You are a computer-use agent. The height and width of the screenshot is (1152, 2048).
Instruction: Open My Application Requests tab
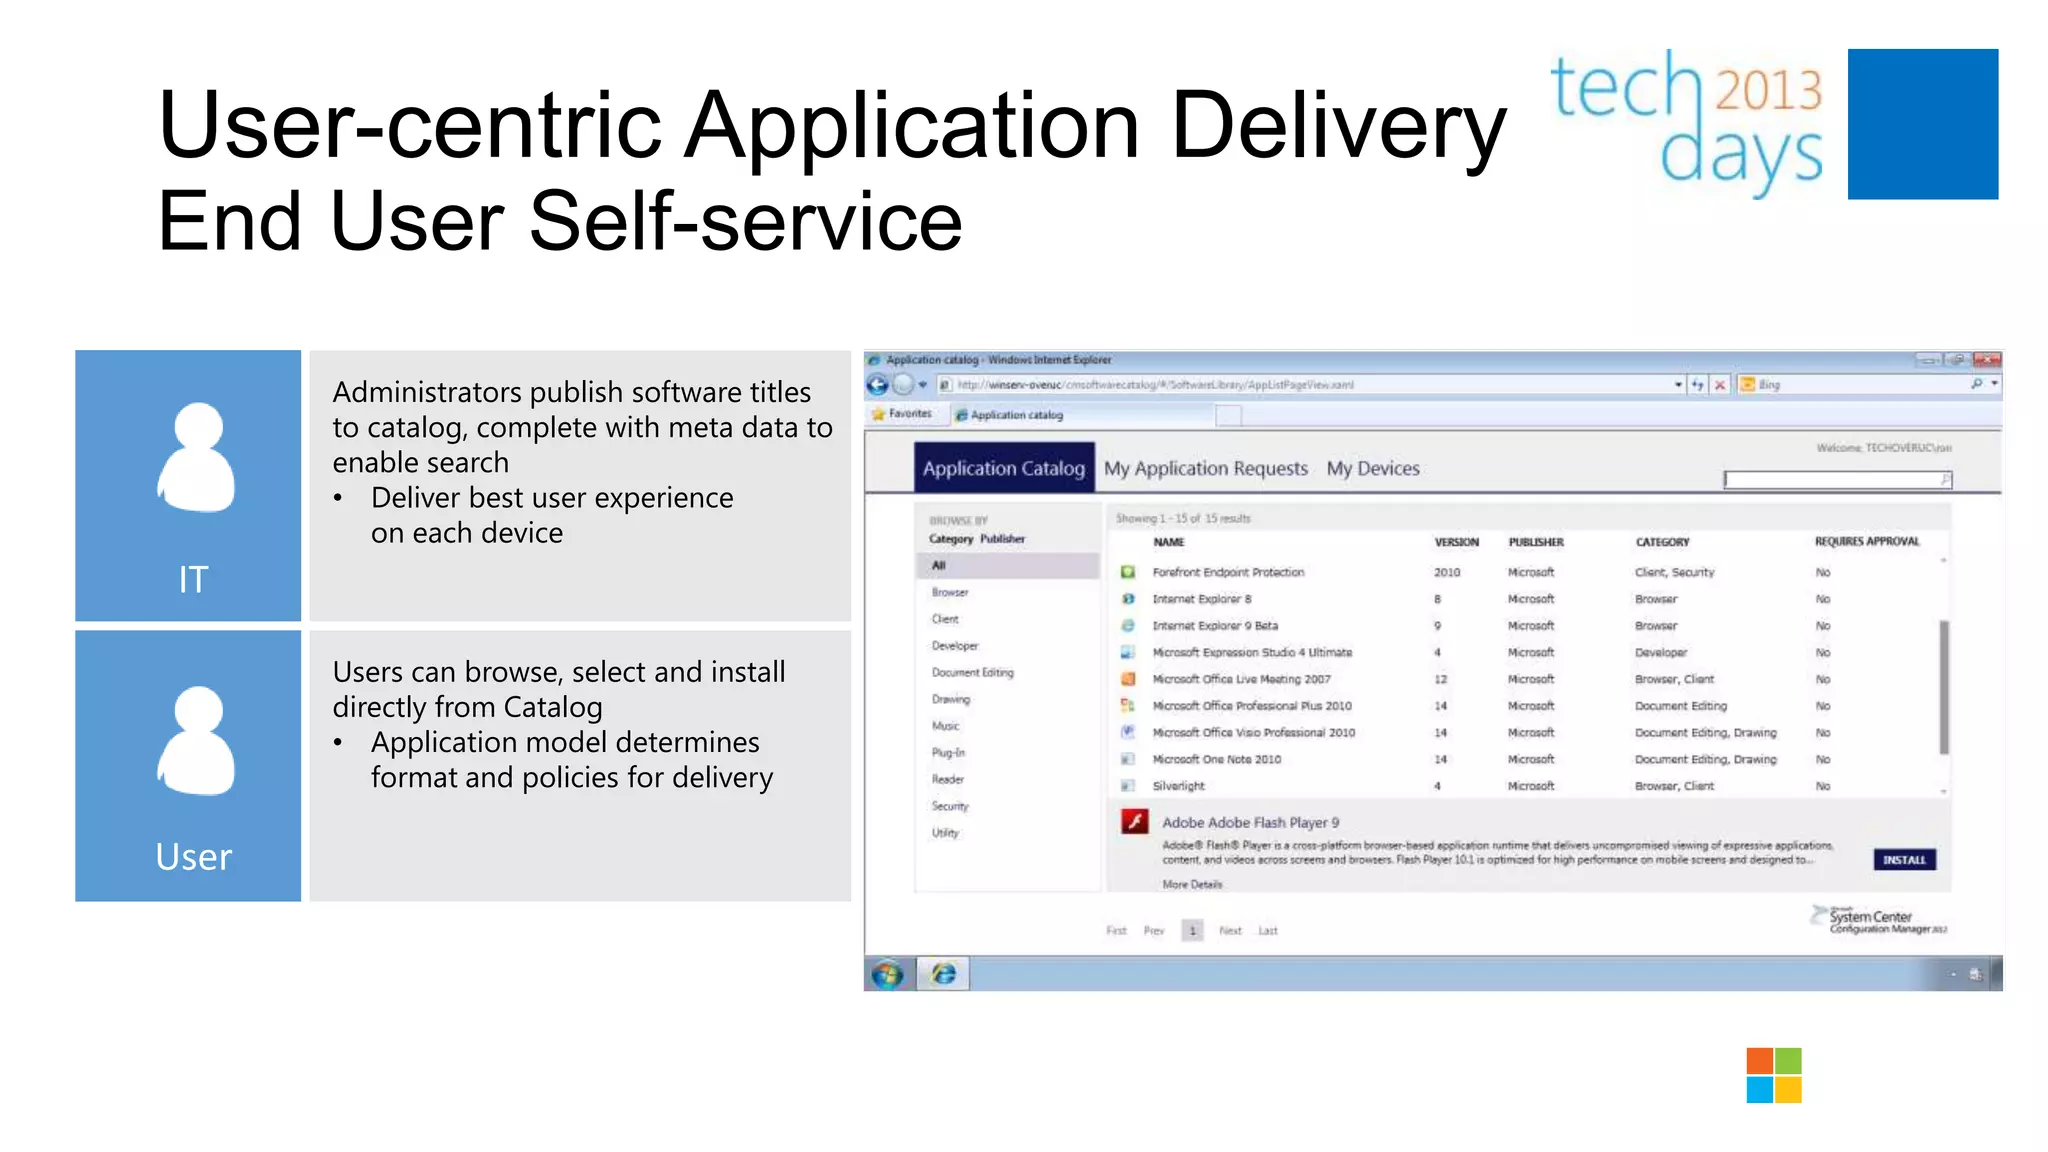click(x=1206, y=468)
